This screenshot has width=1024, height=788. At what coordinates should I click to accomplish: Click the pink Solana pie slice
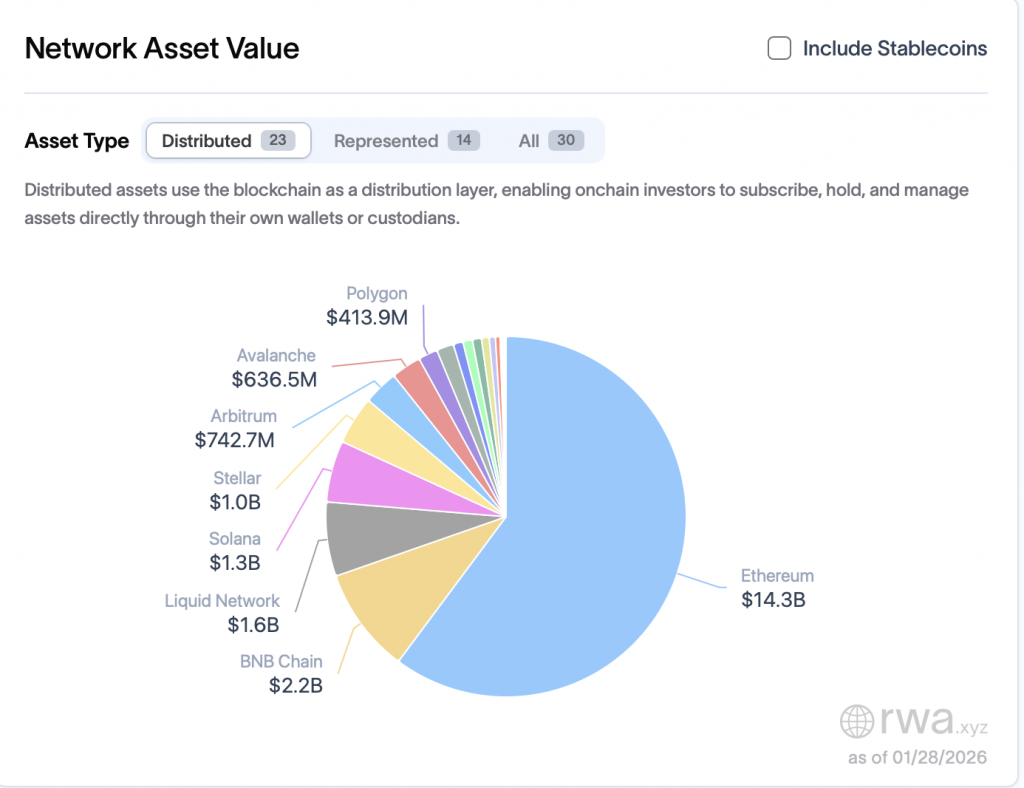coord(360,475)
